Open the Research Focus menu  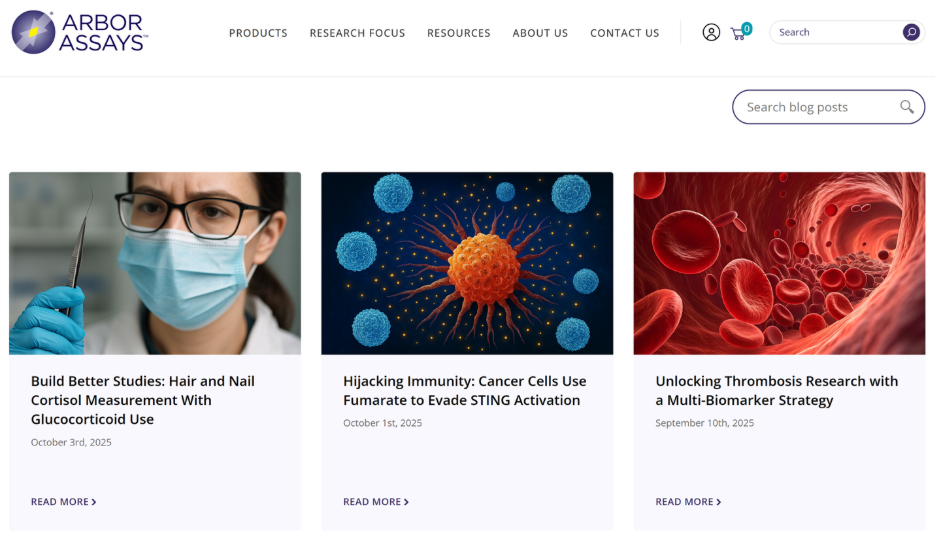click(357, 33)
